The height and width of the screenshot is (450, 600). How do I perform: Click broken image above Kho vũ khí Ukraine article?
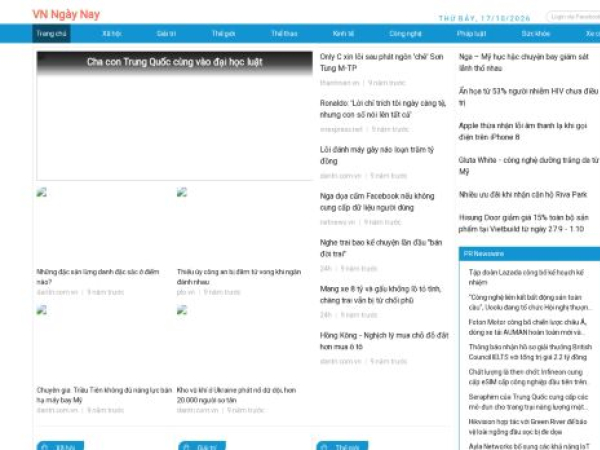point(182,310)
